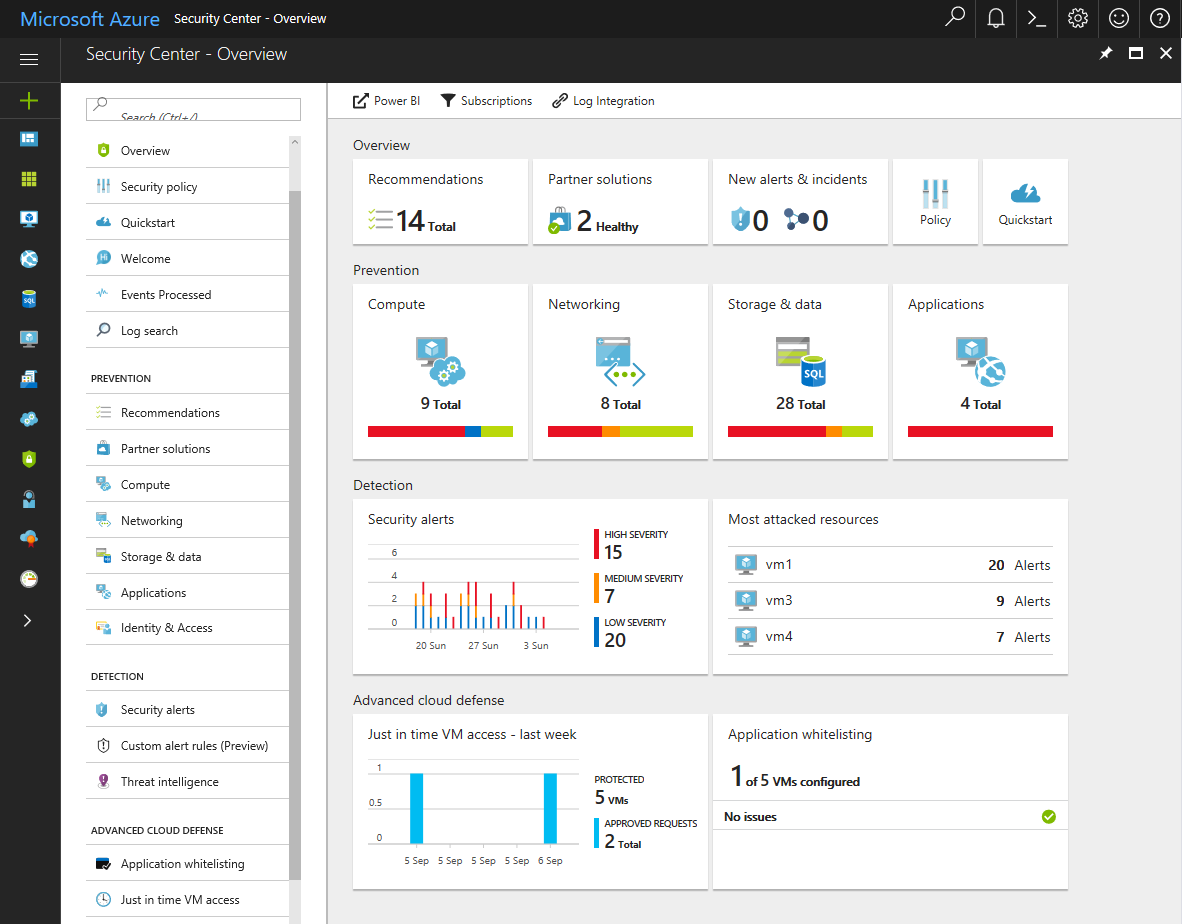Click the feedback smiley icon
This screenshot has width=1182, height=924.
click(x=1119, y=18)
